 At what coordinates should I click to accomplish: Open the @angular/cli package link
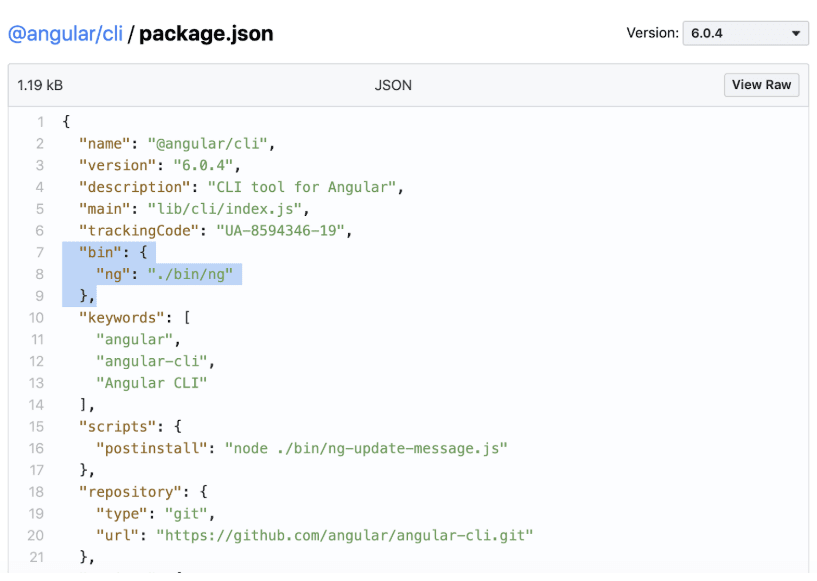click(x=66, y=34)
